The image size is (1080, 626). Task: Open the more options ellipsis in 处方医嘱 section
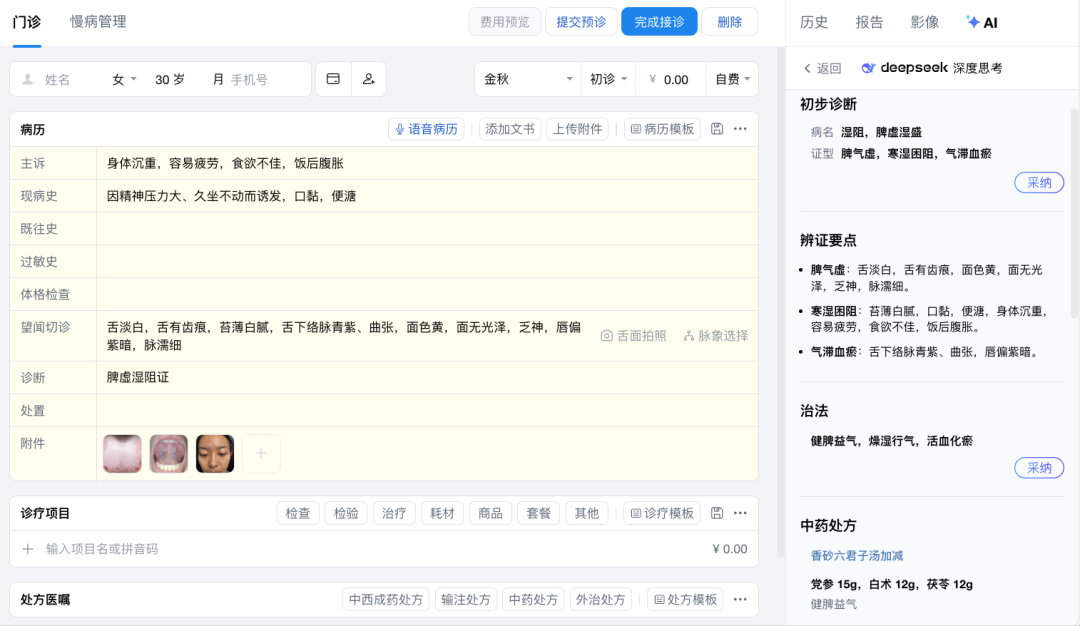pyautogui.click(x=738, y=599)
